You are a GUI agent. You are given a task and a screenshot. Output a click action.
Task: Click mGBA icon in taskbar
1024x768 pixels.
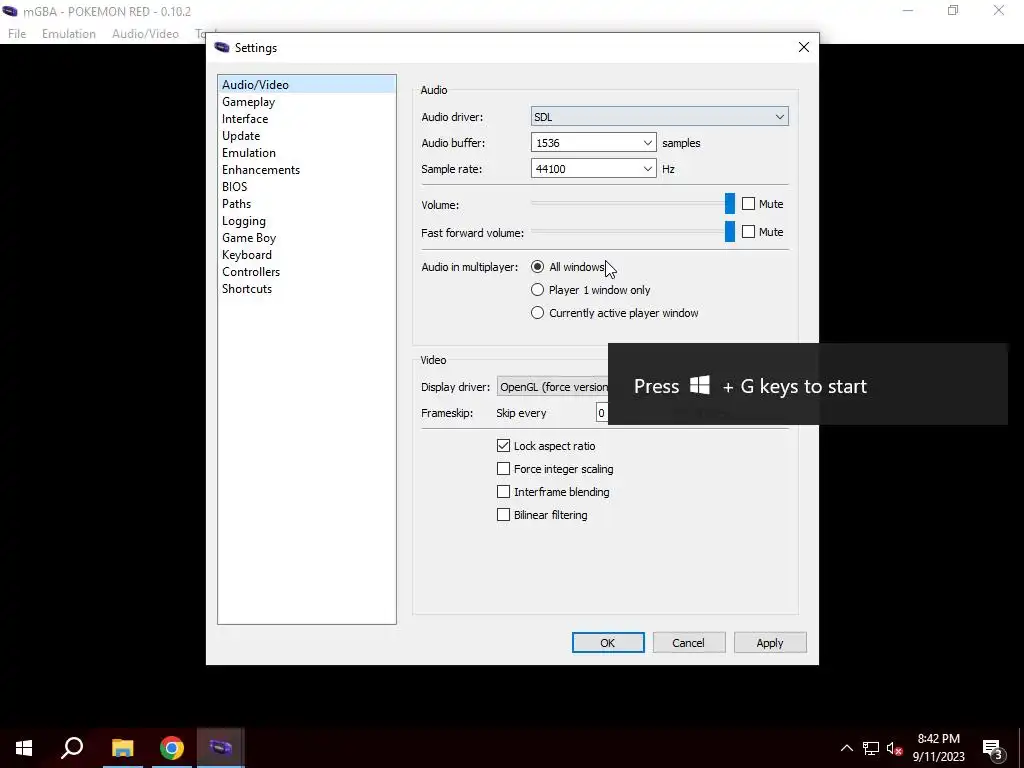pyautogui.click(x=221, y=748)
